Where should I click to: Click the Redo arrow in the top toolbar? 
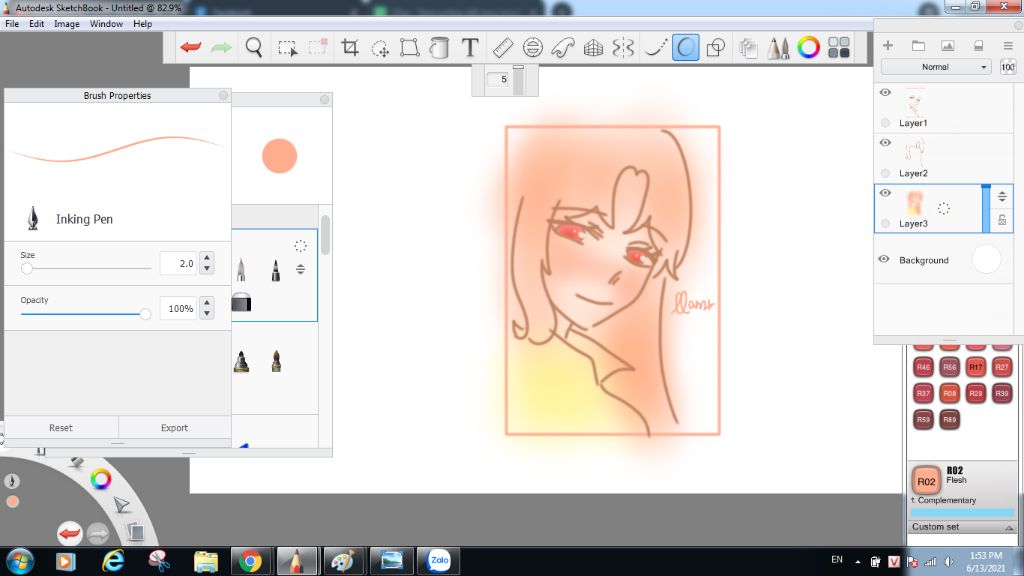click(x=221, y=47)
